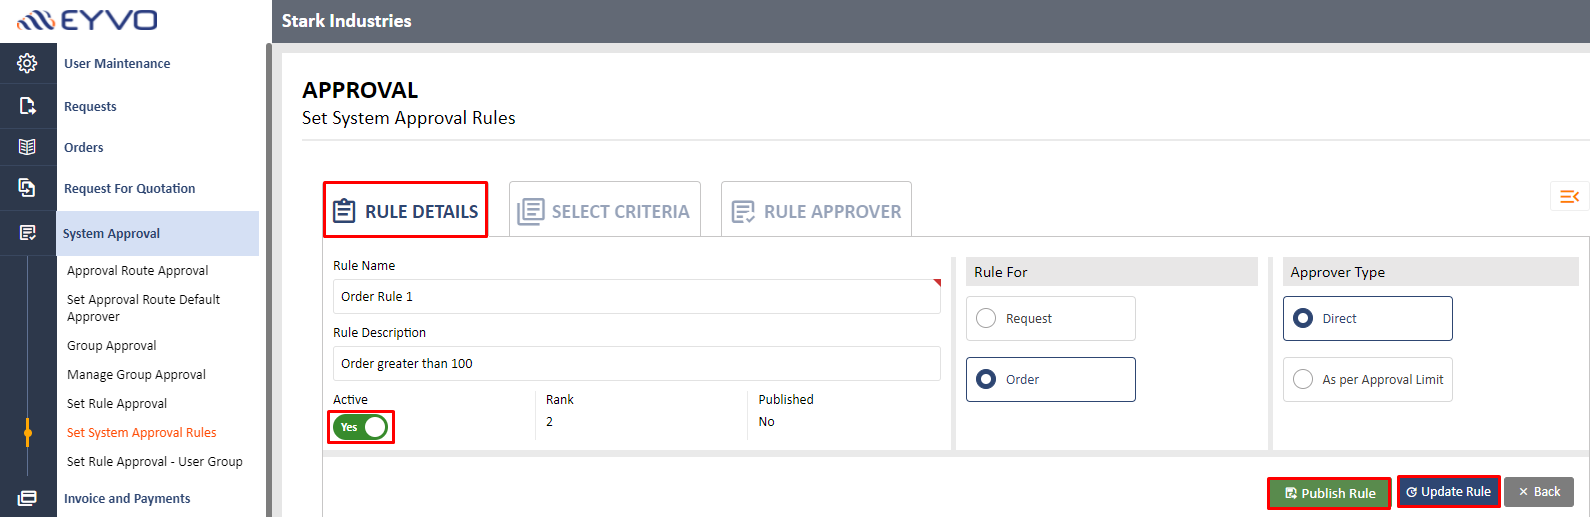Switch to the Select Criteria tab

605,210
